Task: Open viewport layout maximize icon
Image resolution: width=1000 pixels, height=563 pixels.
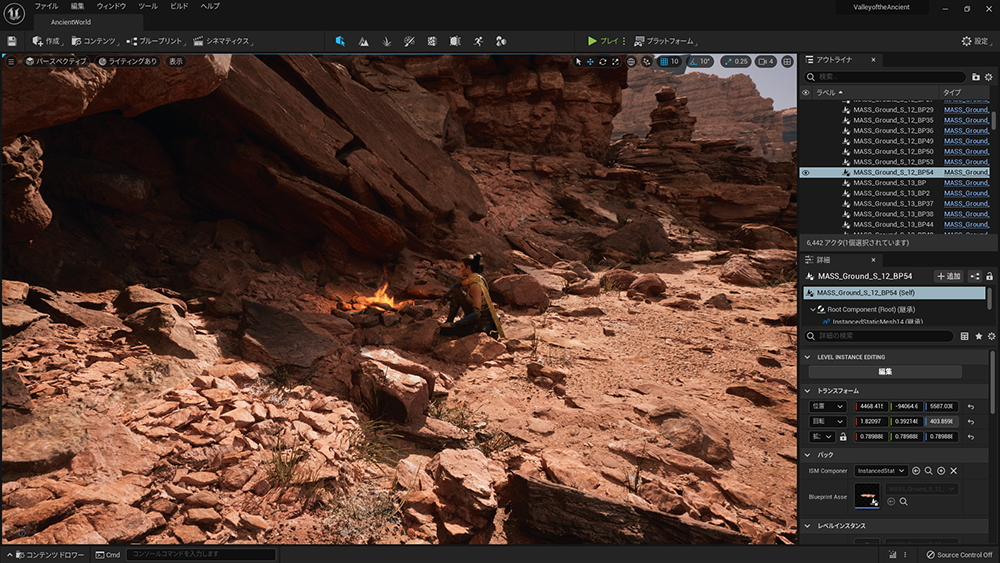Action: 788,62
